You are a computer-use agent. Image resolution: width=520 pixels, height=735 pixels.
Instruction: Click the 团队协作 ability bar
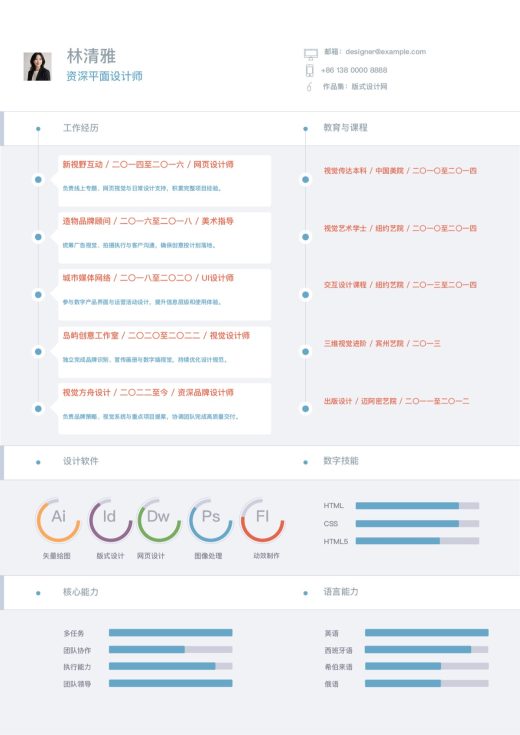pyautogui.click(x=171, y=650)
